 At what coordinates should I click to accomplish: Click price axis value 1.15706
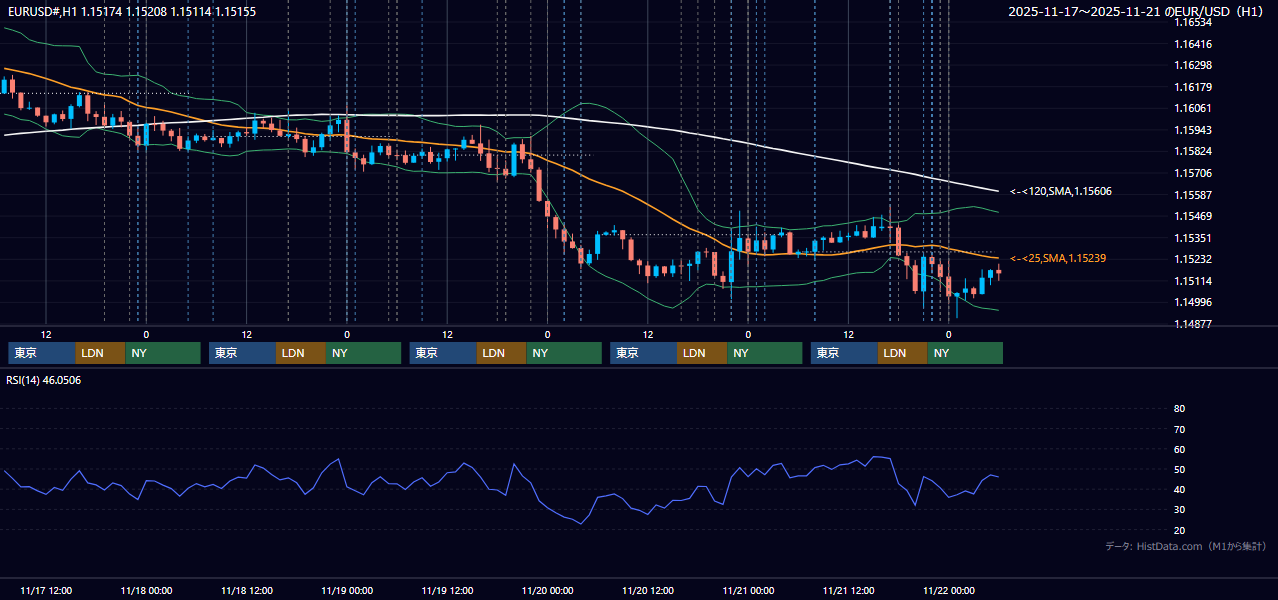click(1193, 173)
